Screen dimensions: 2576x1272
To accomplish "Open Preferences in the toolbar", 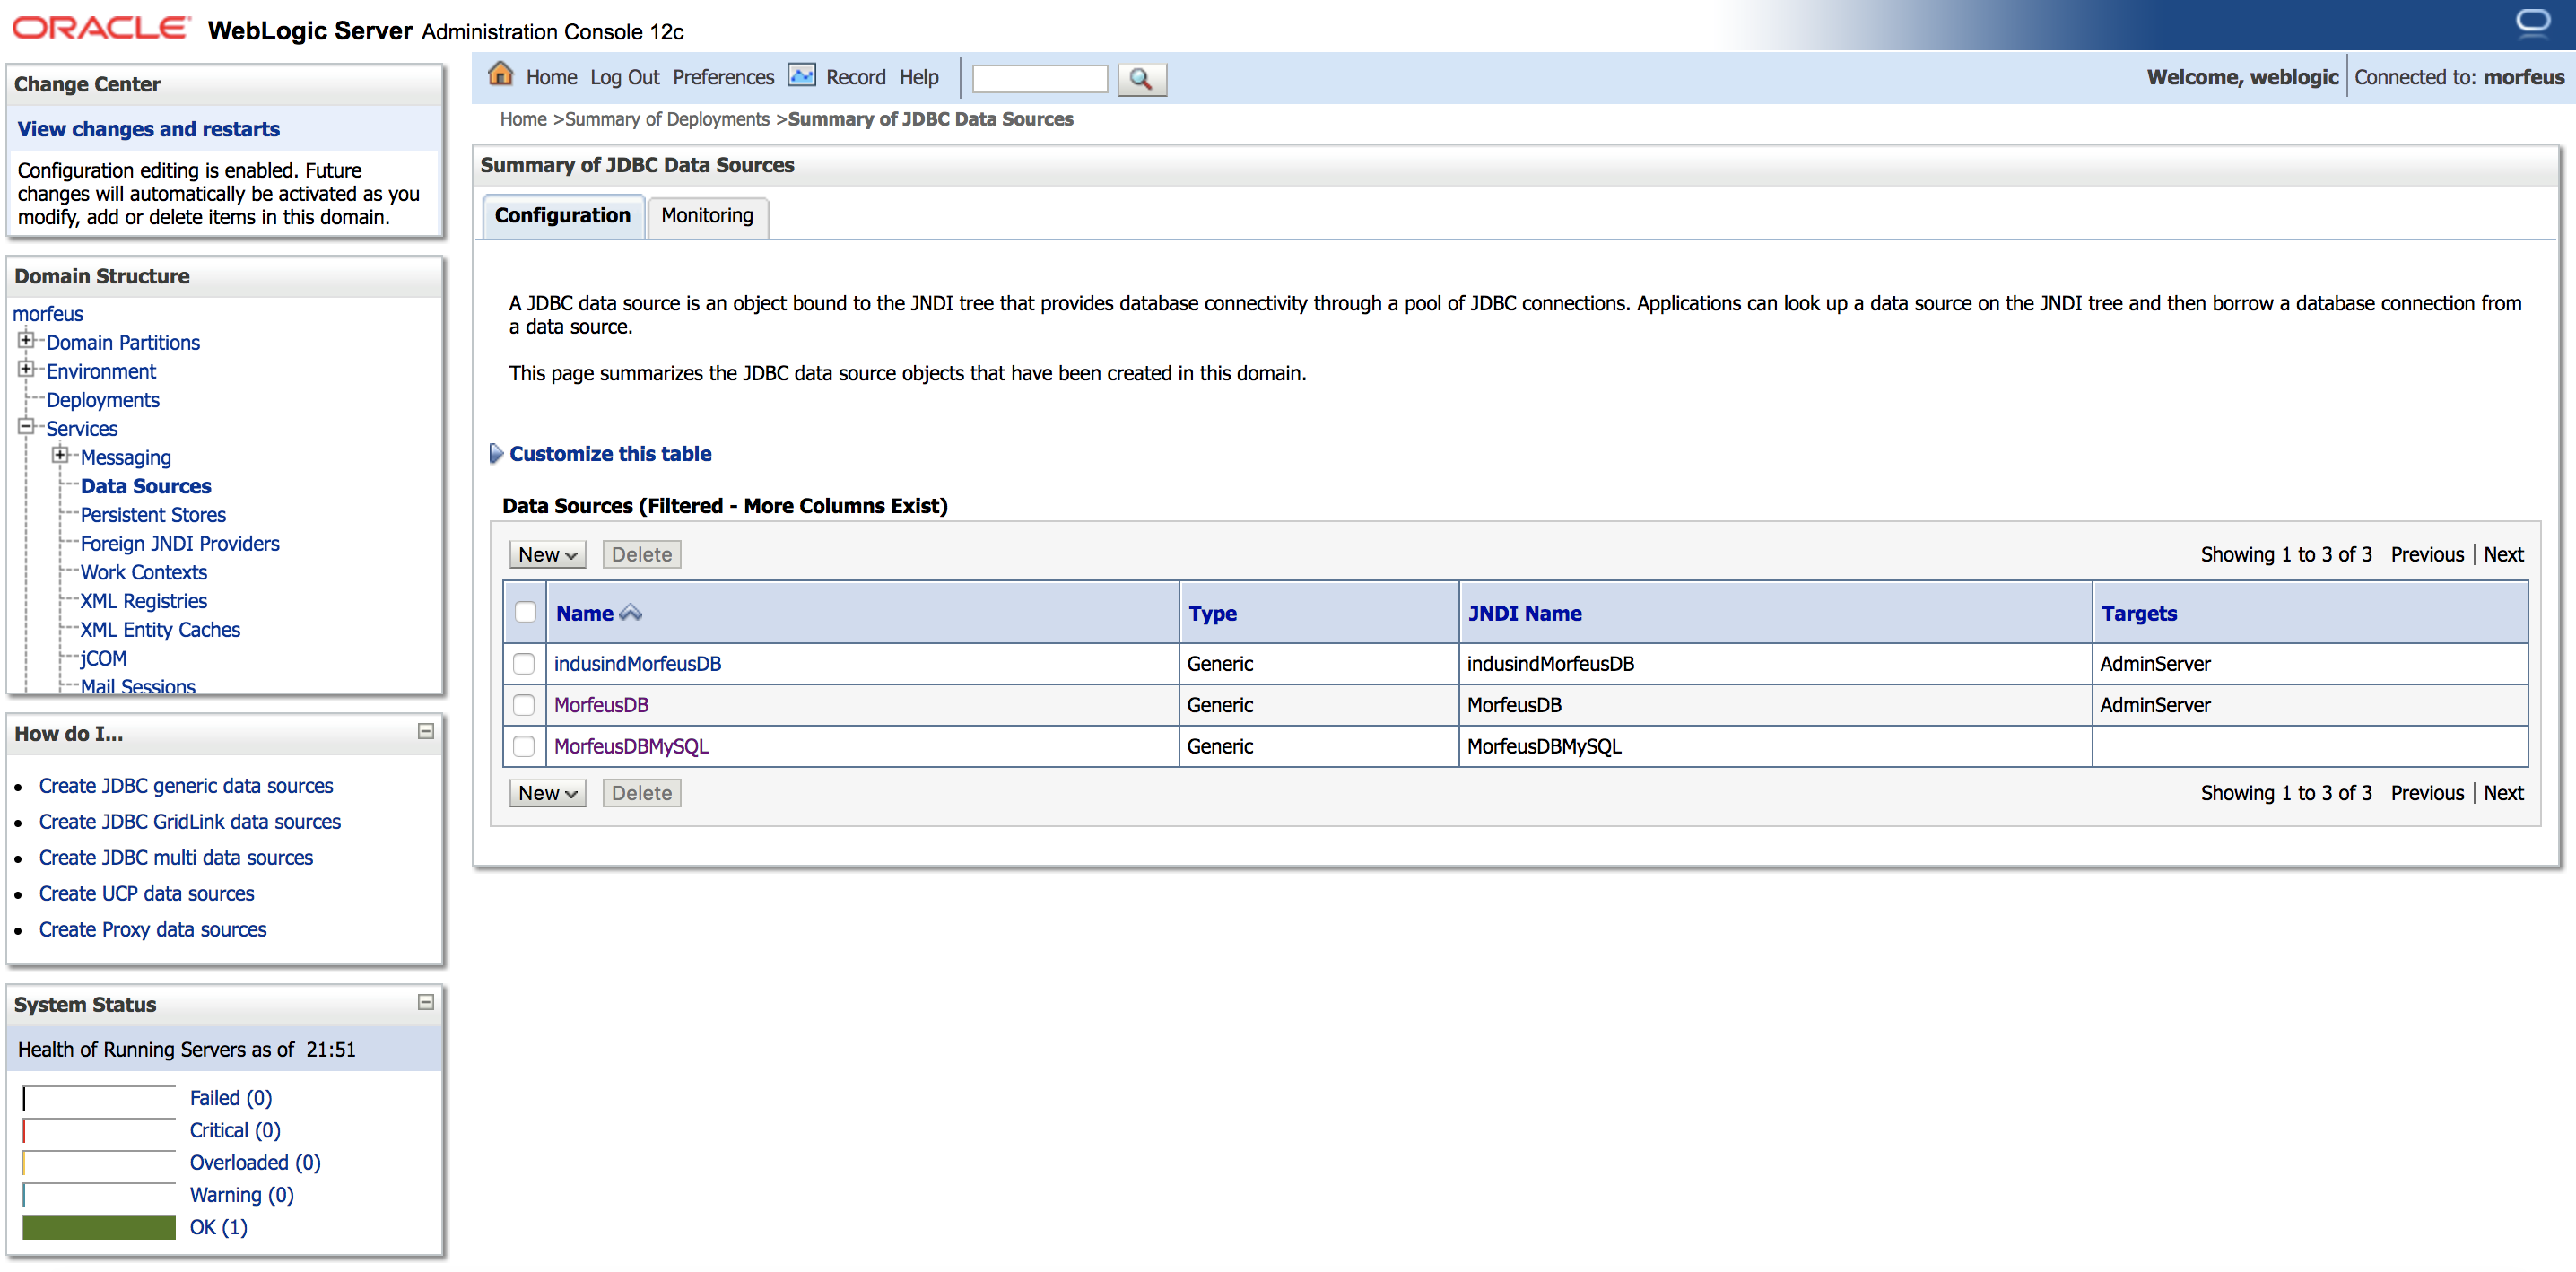I will pos(723,77).
